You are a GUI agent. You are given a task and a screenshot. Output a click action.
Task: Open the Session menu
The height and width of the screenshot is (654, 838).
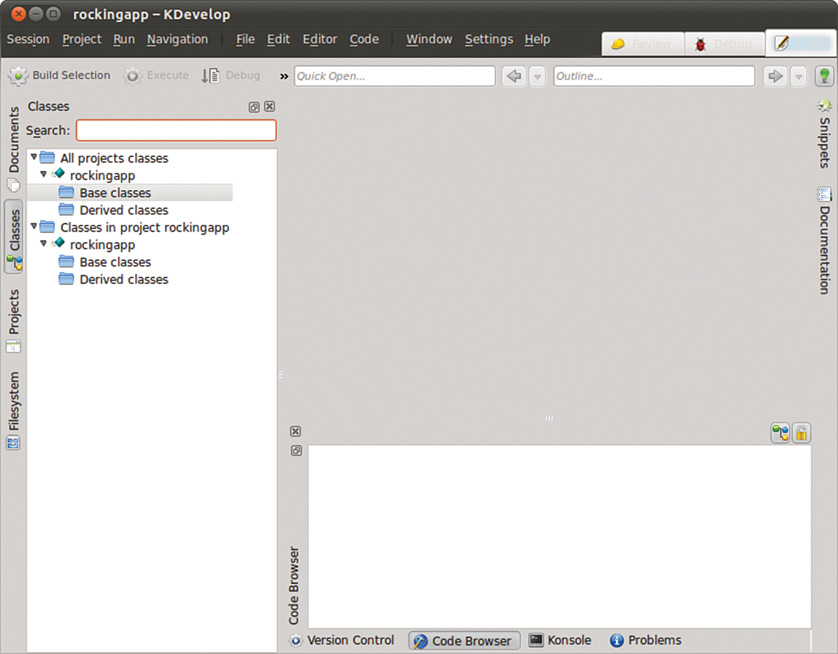click(x=28, y=39)
